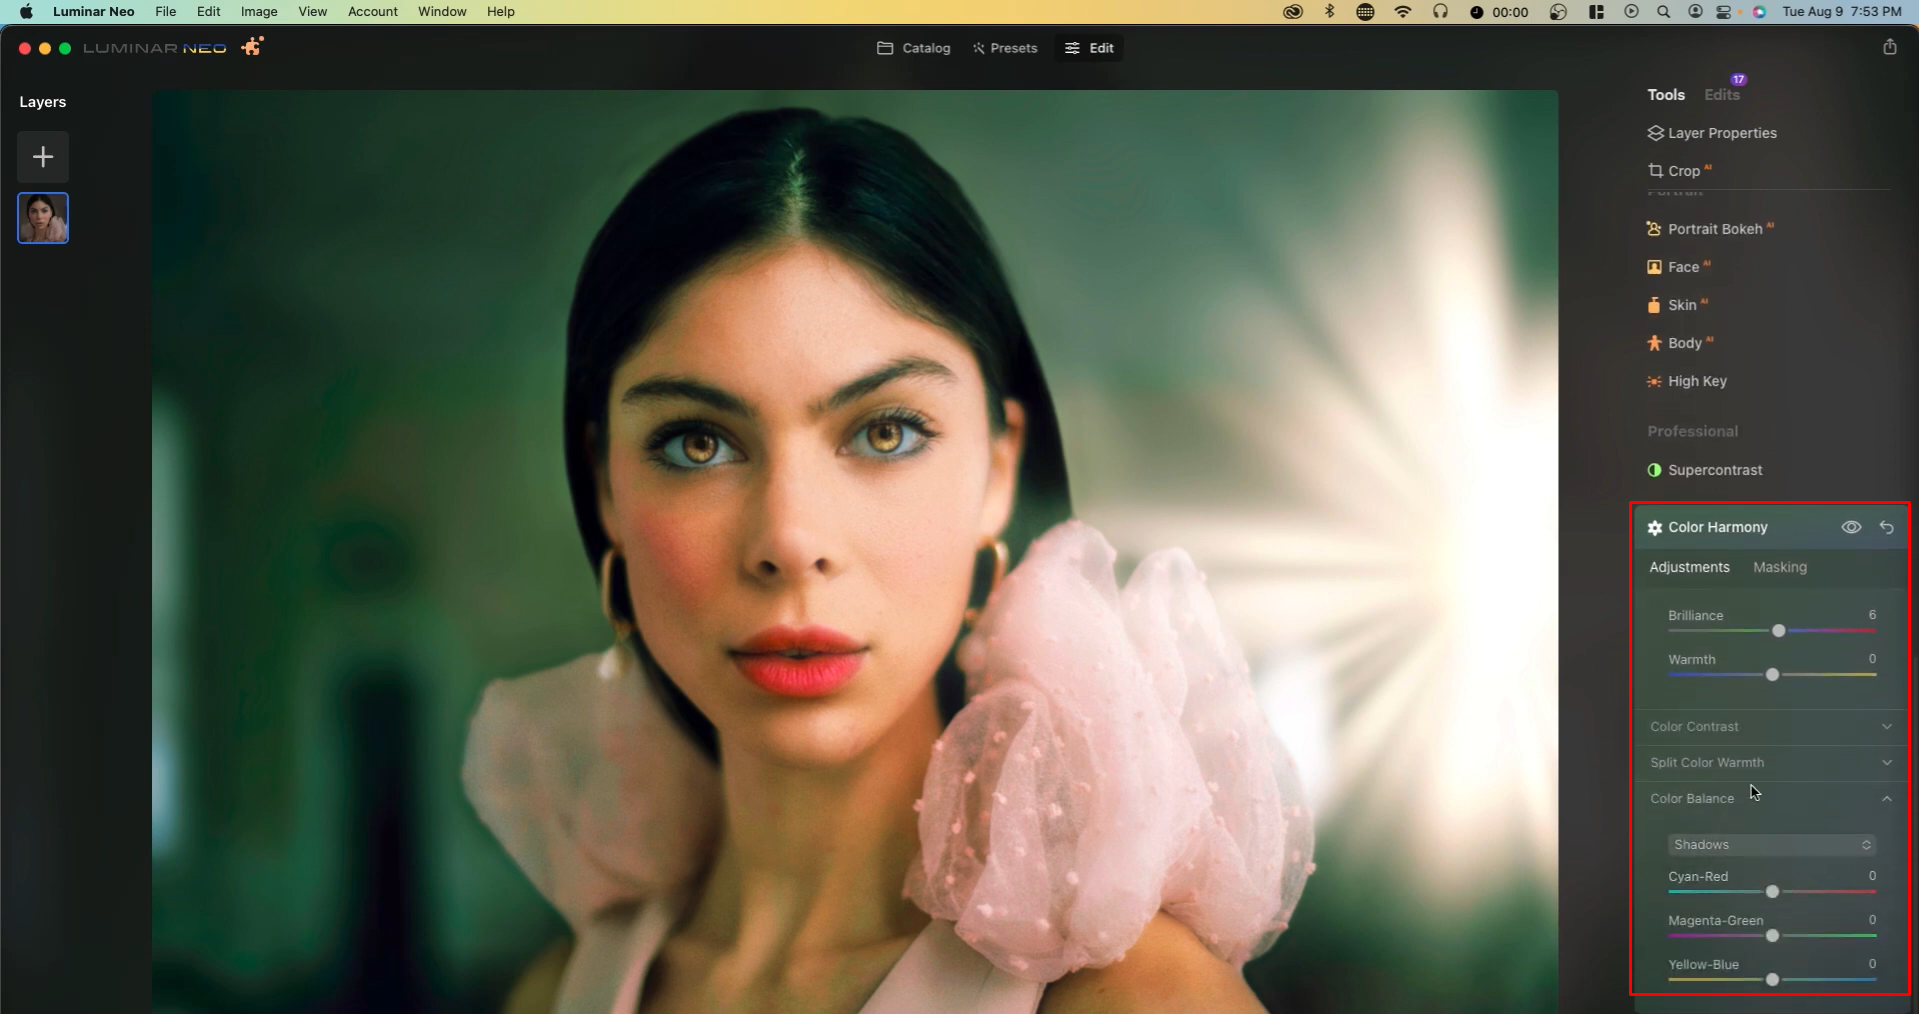The width and height of the screenshot is (1919, 1014).
Task: Open the View menu
Action: coord(313,12)
